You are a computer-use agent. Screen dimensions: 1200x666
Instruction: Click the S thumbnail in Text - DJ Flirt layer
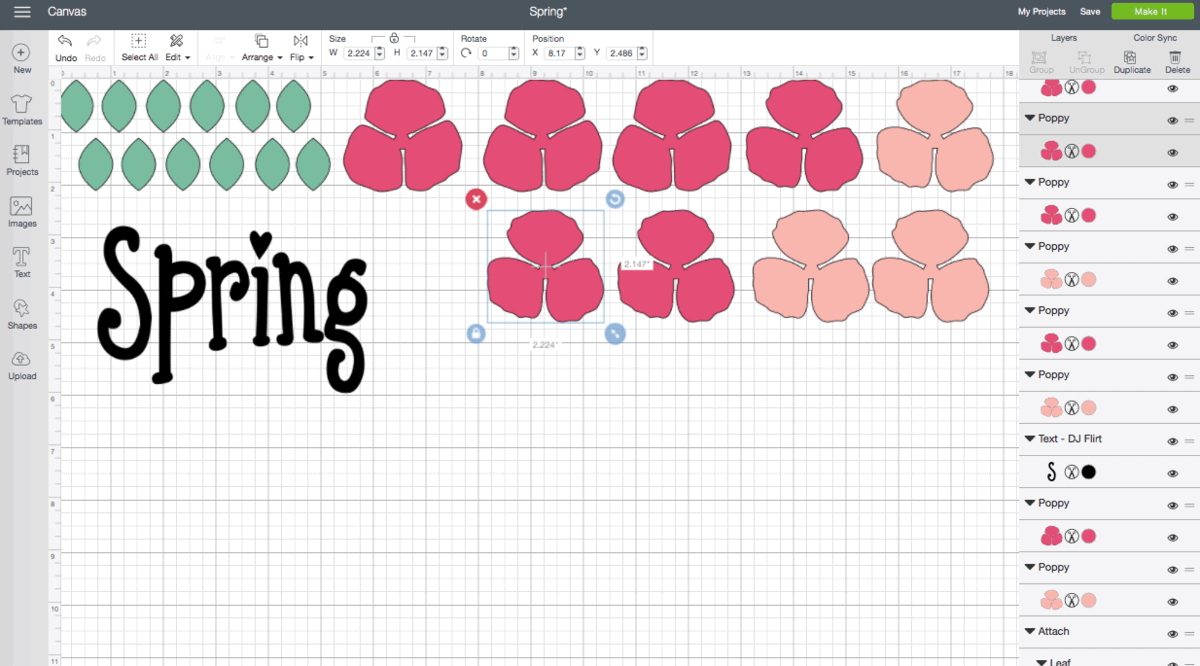tap(1051, 471)
